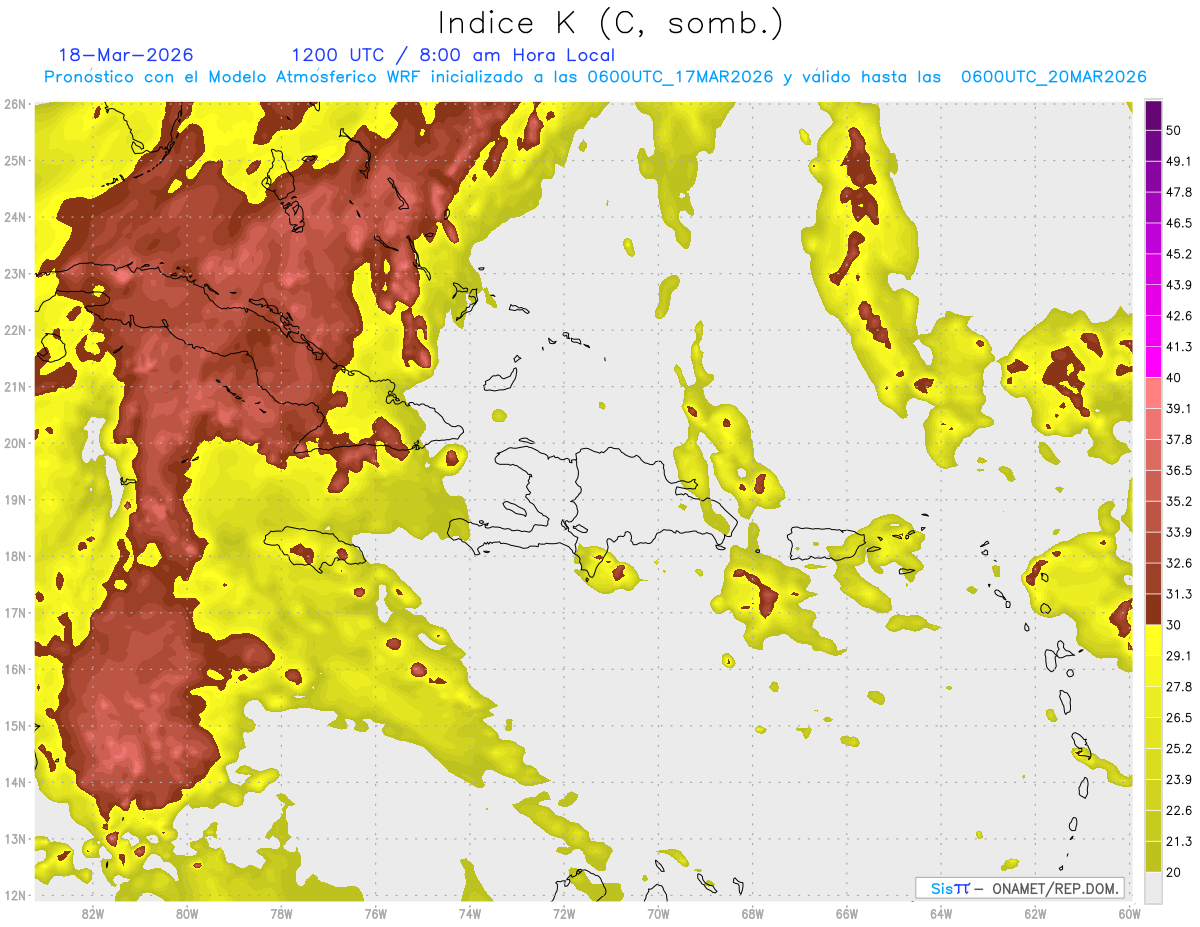The height and width of the screenshot is (927, 1200).
Task: Click the 19N latitude label
Action: [14, 500]
